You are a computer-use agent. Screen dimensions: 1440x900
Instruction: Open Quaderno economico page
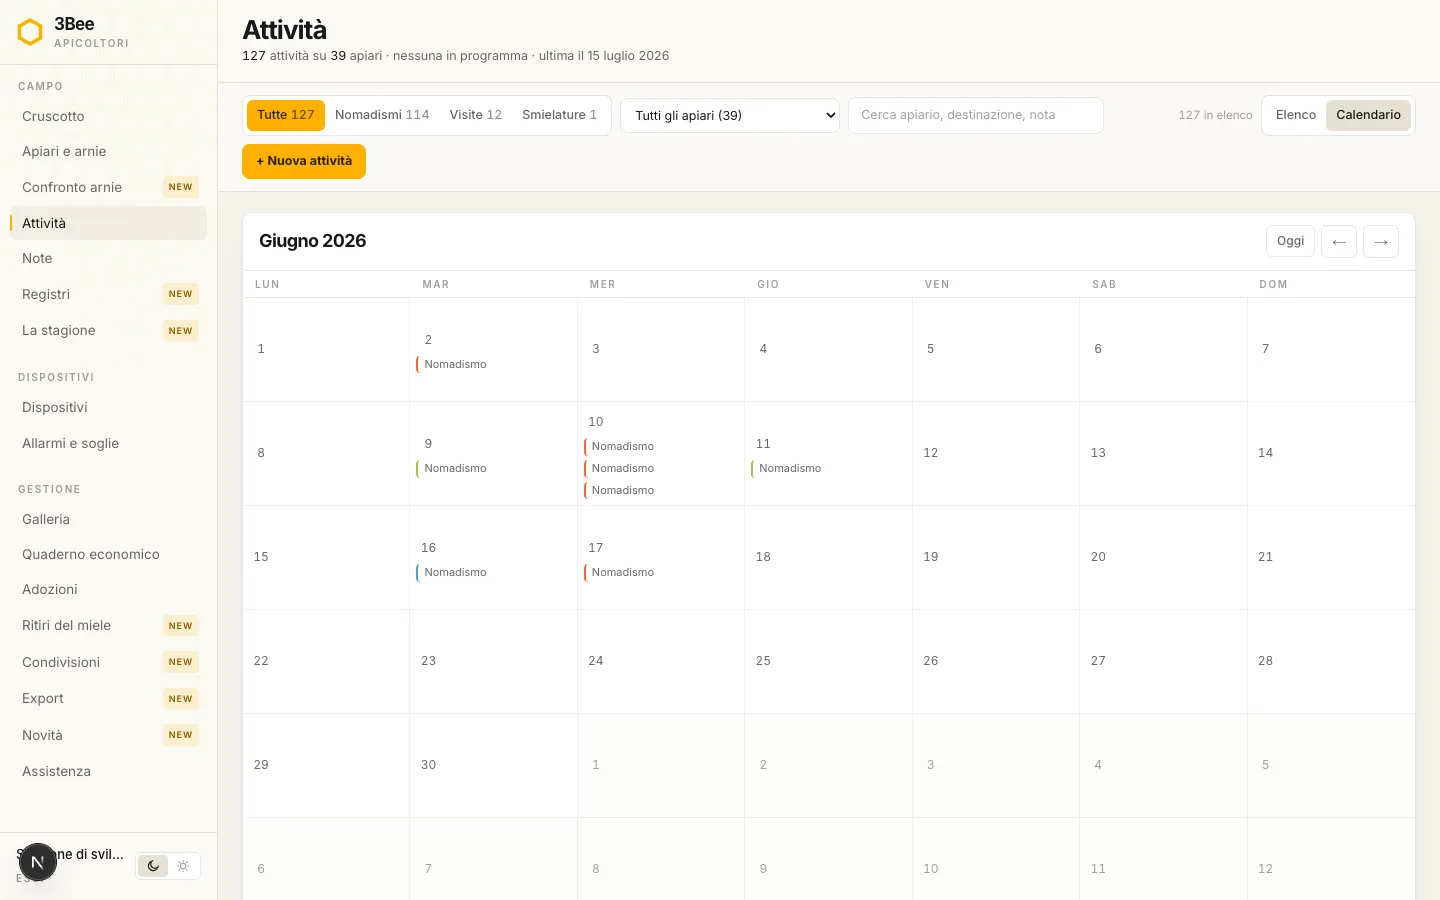pyautogui.click(x=108, y=554)
